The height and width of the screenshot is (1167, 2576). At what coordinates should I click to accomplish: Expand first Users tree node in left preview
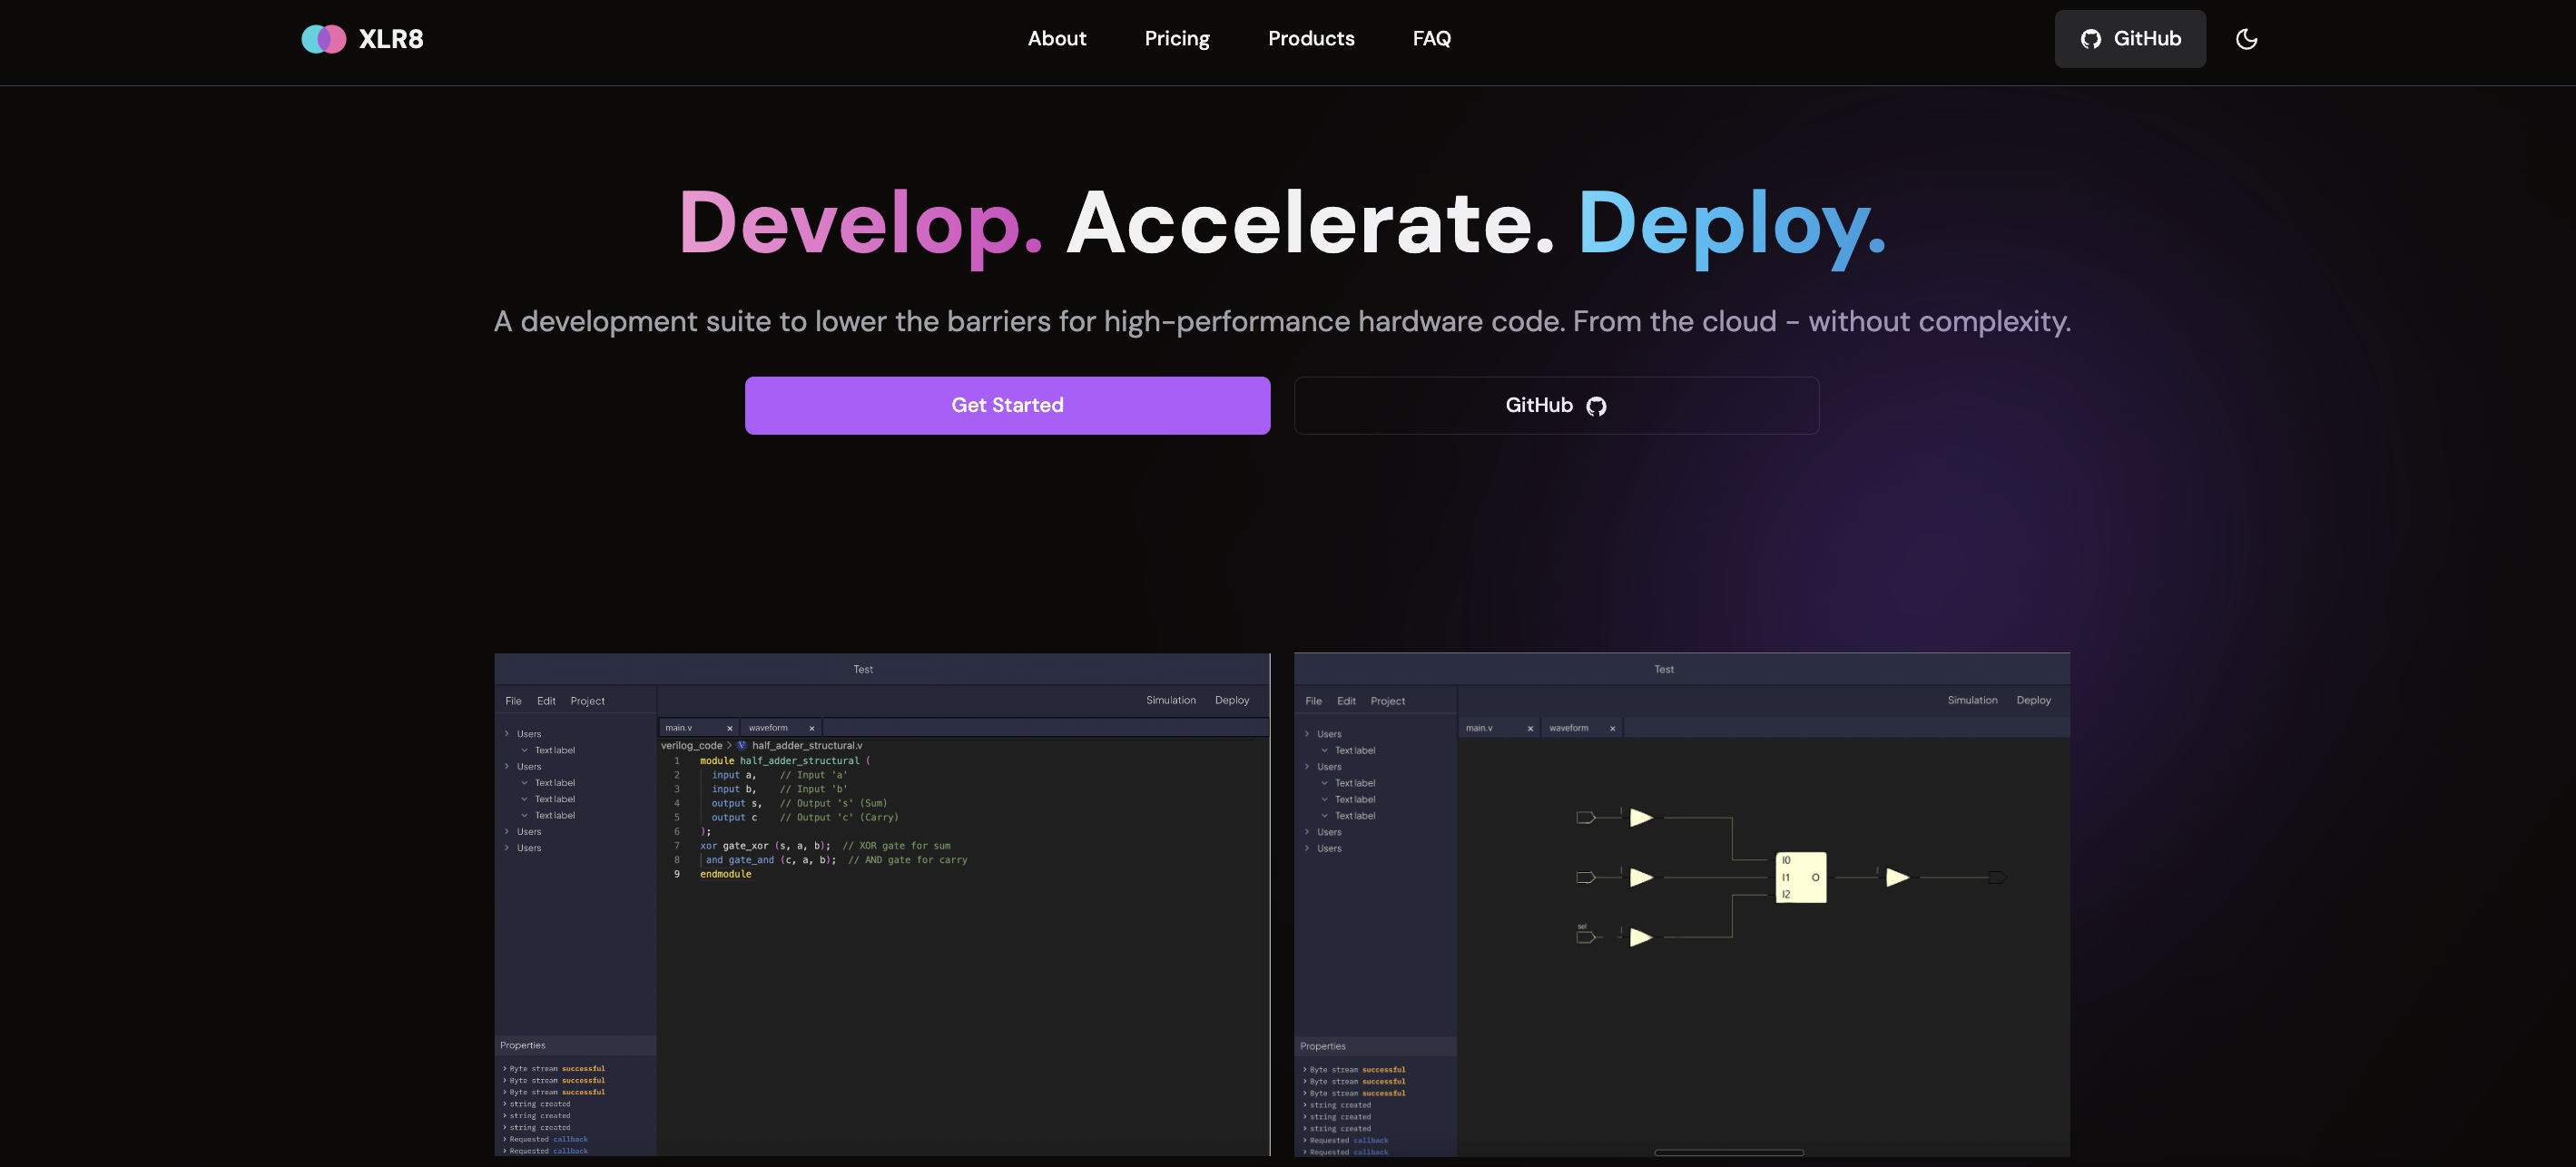click(507, 734)
